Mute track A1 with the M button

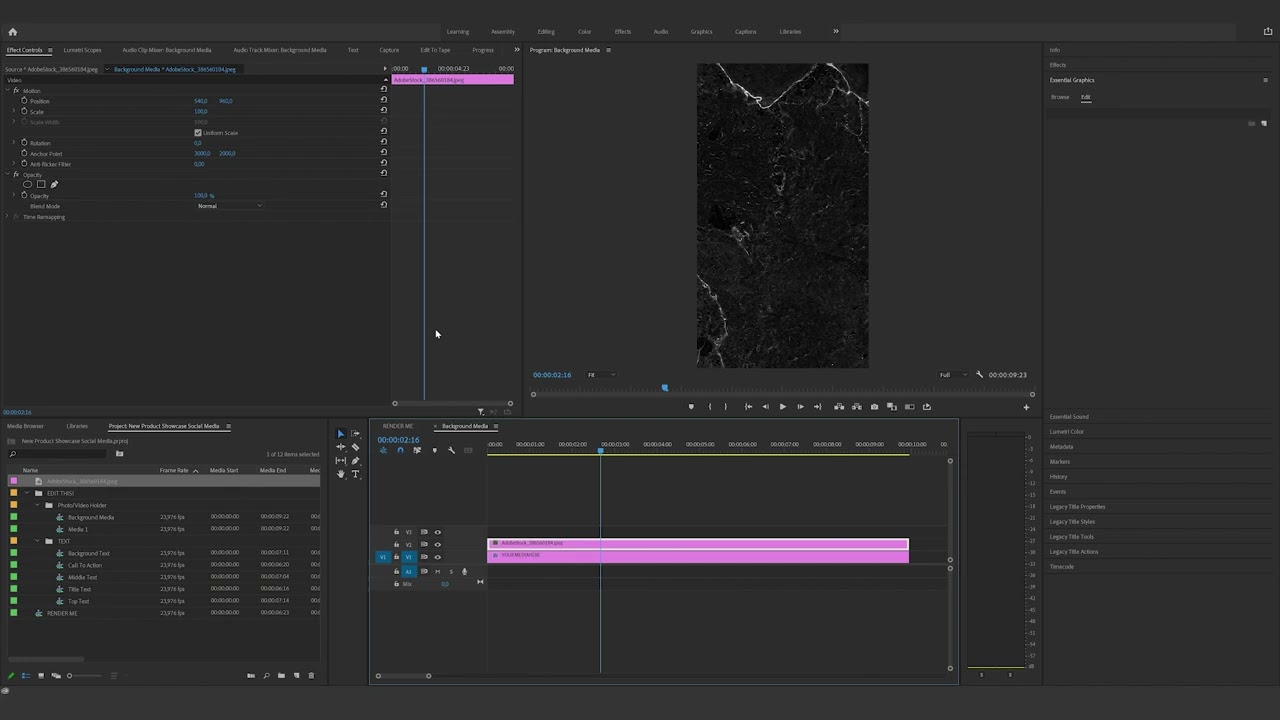437,572
